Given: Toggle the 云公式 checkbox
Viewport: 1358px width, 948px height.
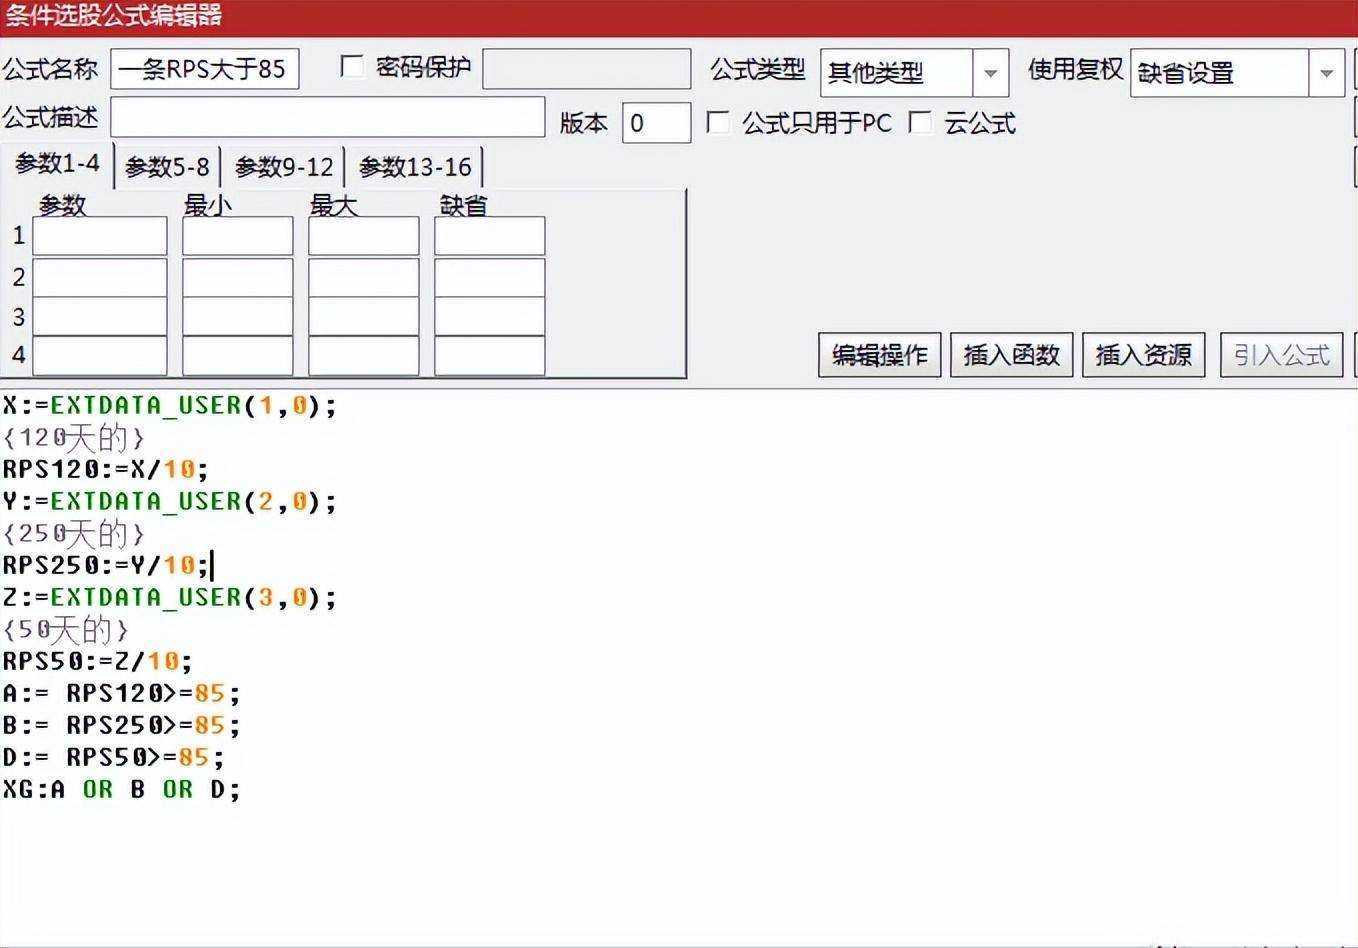Looking at the screenshot, I should click(x=919, y=122).
